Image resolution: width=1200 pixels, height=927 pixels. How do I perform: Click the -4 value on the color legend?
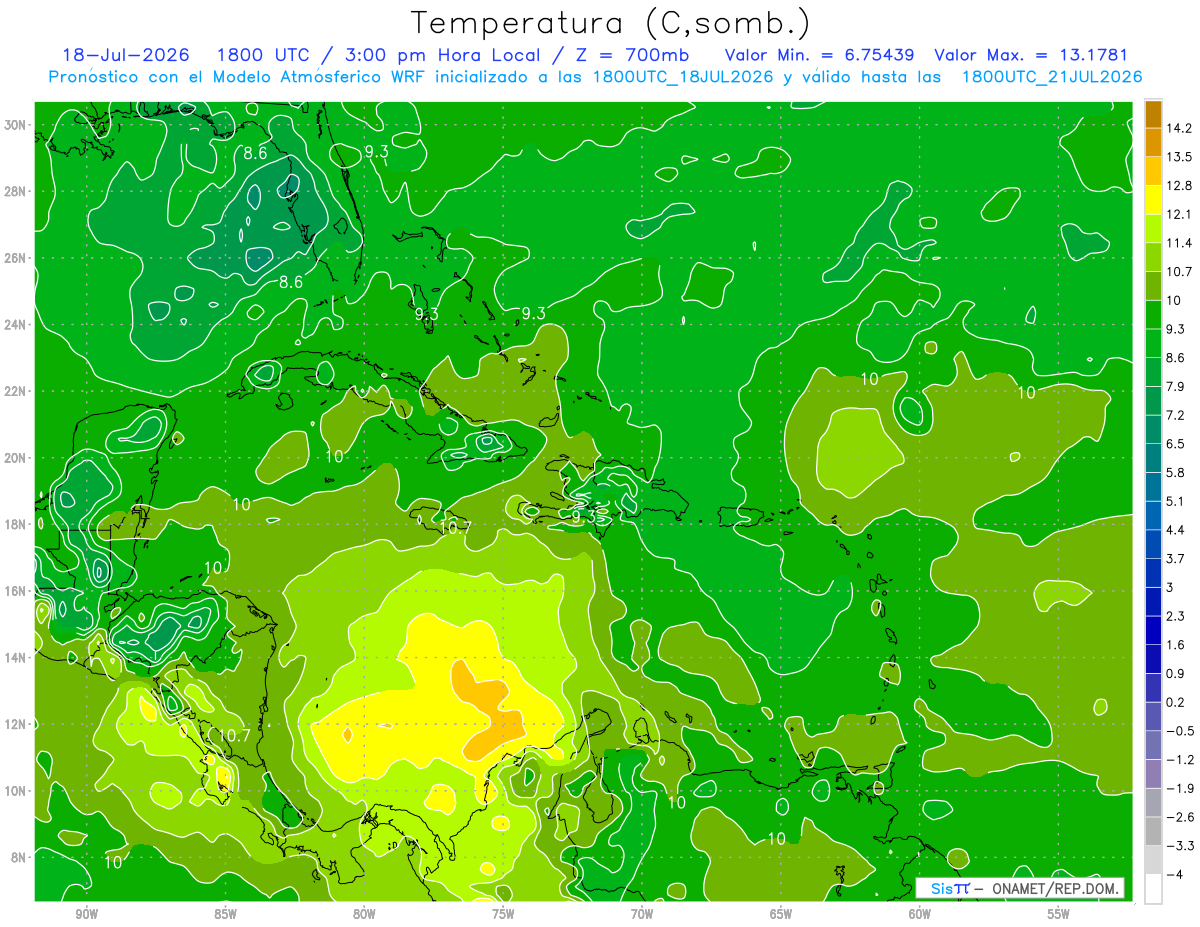pos(1174,874)
